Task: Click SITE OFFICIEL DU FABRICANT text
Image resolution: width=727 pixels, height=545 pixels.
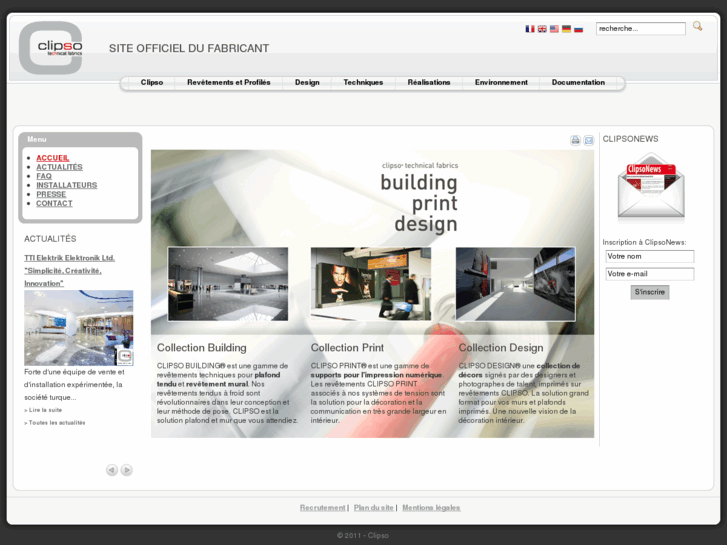Action: [189, 49]
